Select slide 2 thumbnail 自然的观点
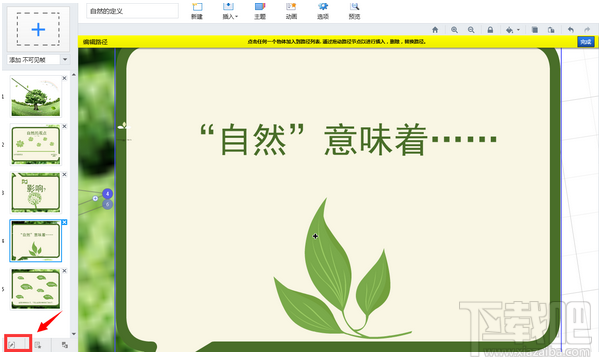This screenshot has height=362, width=599. [36, 145]
